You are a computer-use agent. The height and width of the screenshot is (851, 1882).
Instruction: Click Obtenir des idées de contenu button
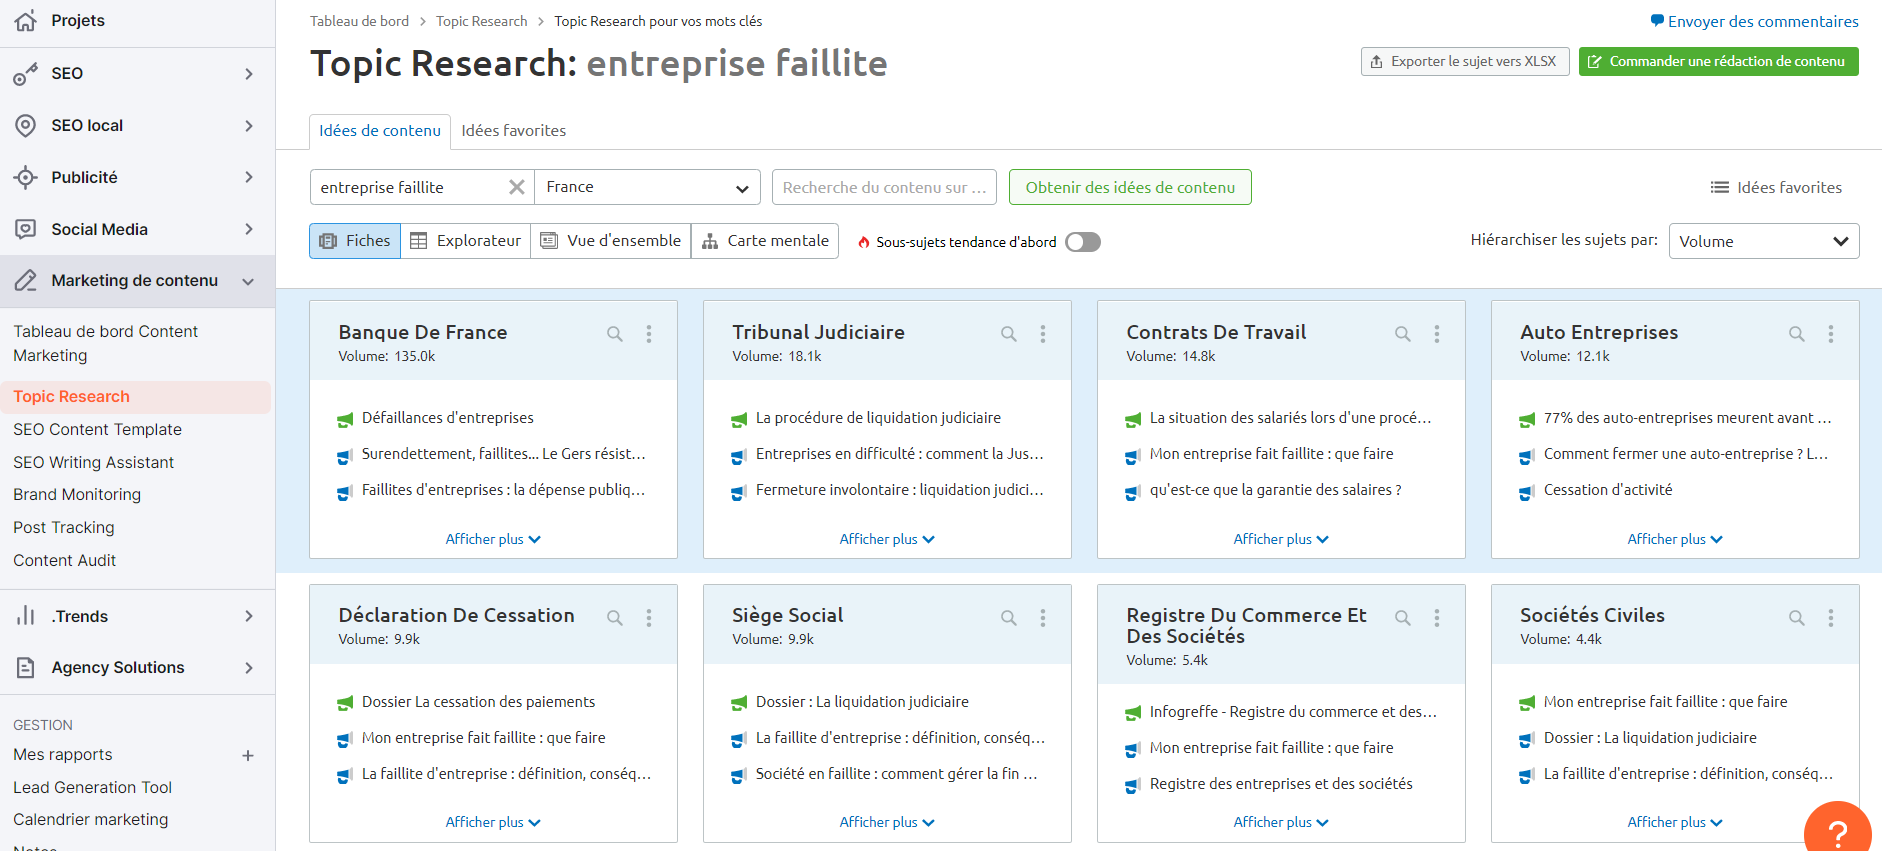coord(1130,187)
